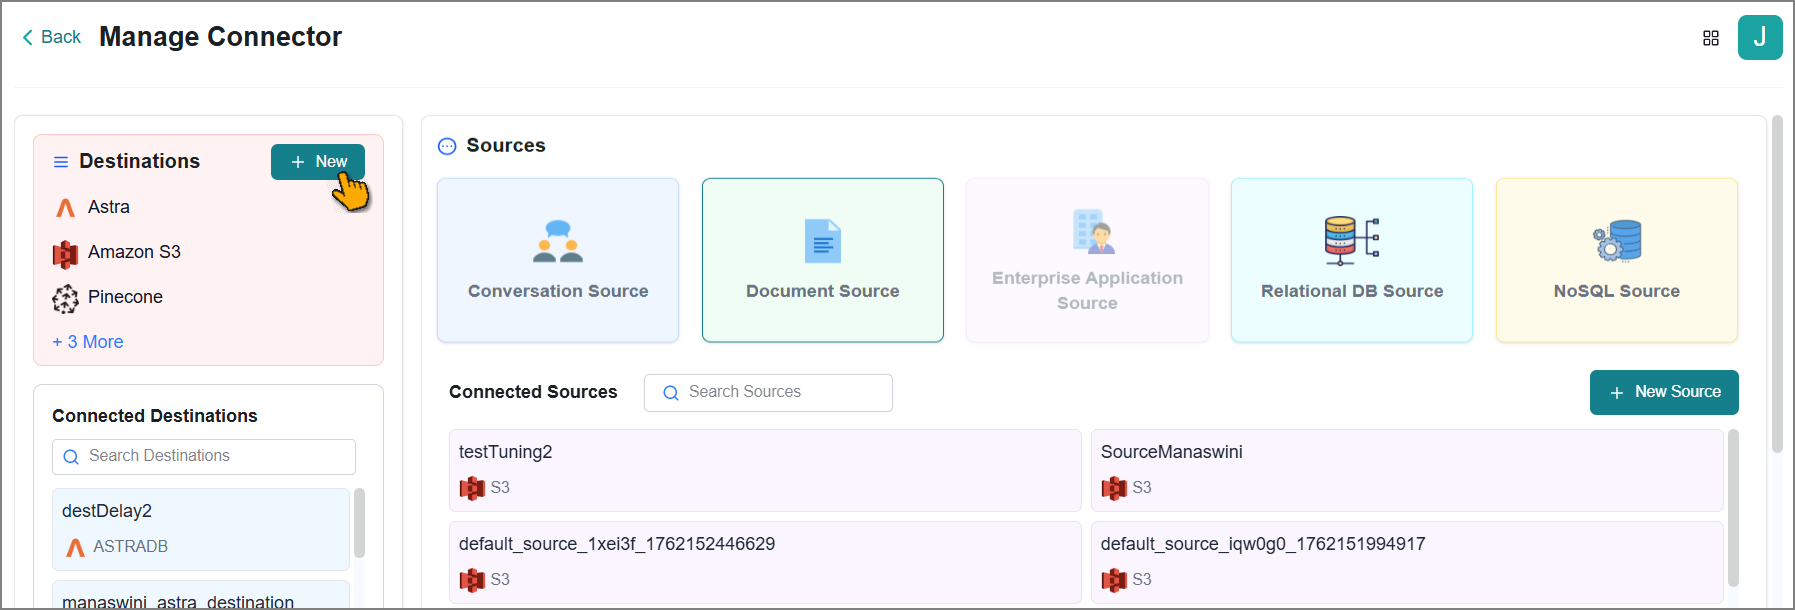Click the ASTRADB icon on destDelay2

(75, 547)
